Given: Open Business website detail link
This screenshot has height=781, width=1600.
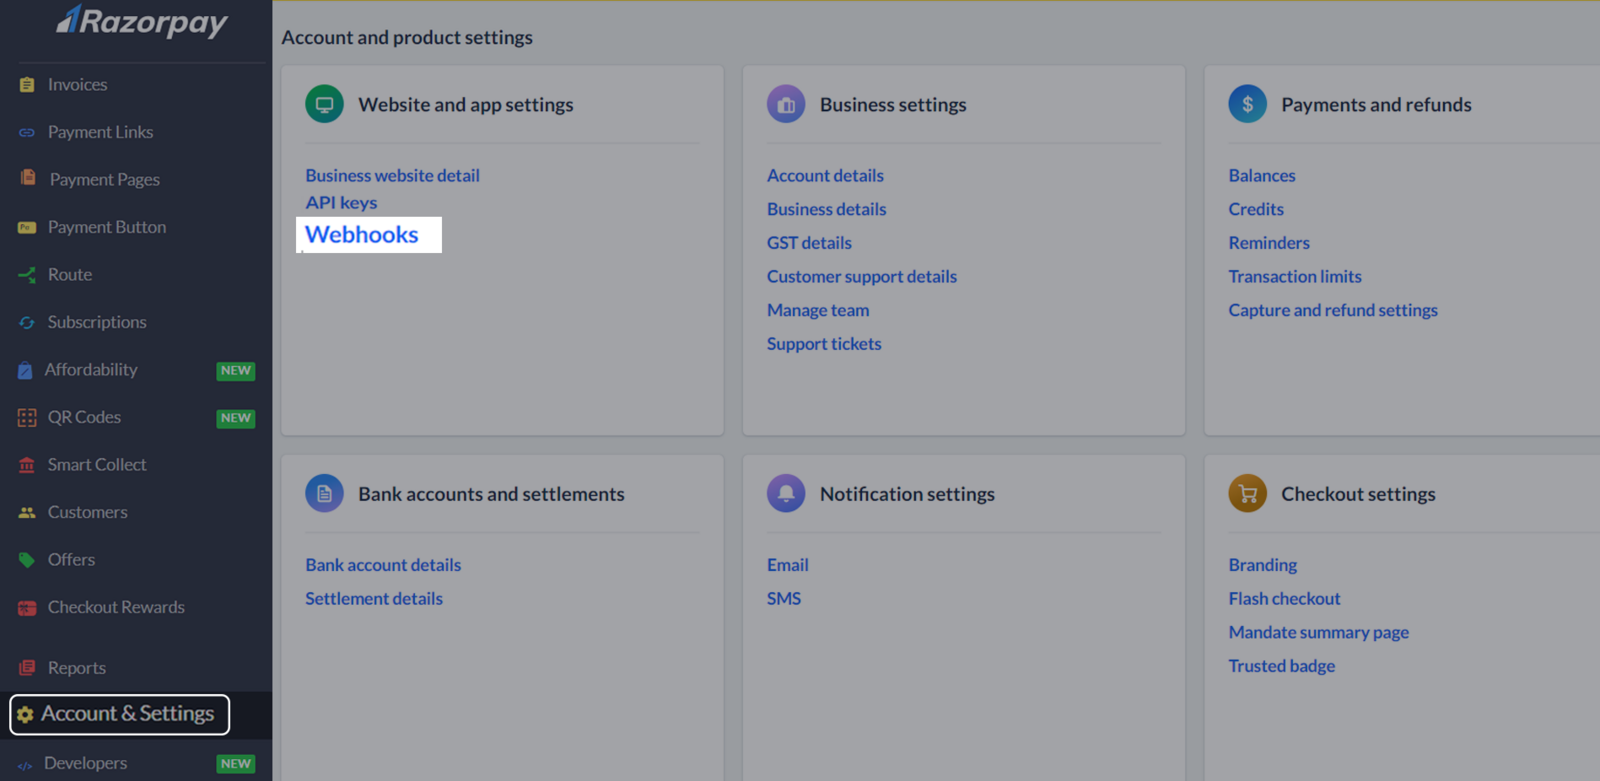Looking at the screenshot, I should pyautogui.click(x=393, y=175).
